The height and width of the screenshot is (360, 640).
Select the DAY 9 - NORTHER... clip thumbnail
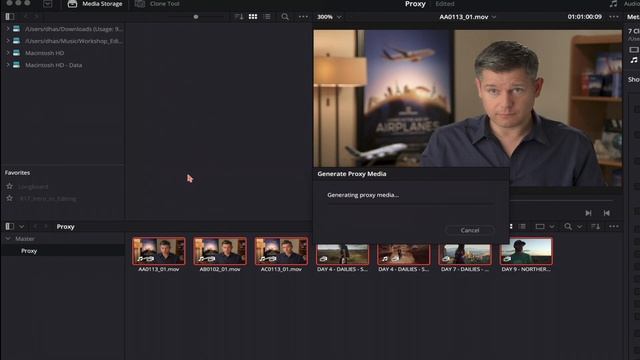pos(526,251)
